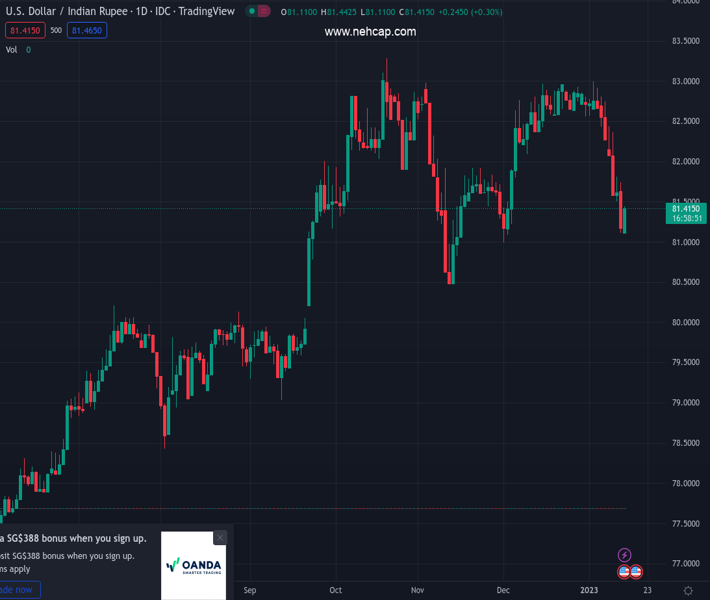Viewport: 710px width, 600px height.
Task: Close the OANDA advertisement popup
Action: (220, 538)
